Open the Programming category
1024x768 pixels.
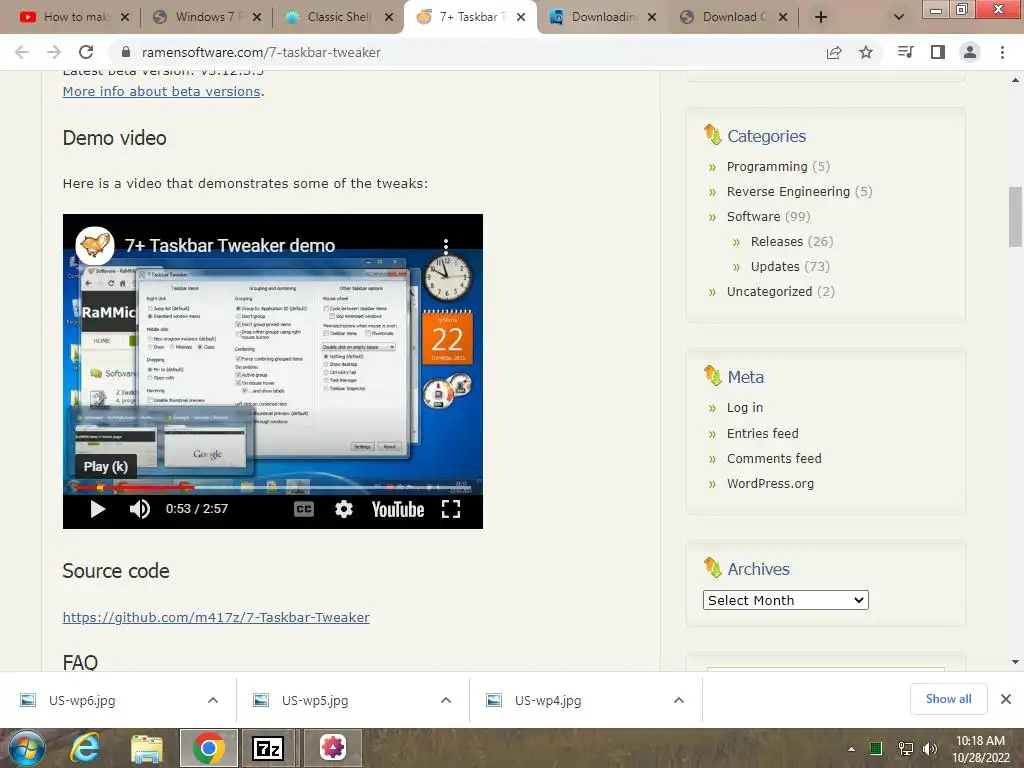click(767, 167)
